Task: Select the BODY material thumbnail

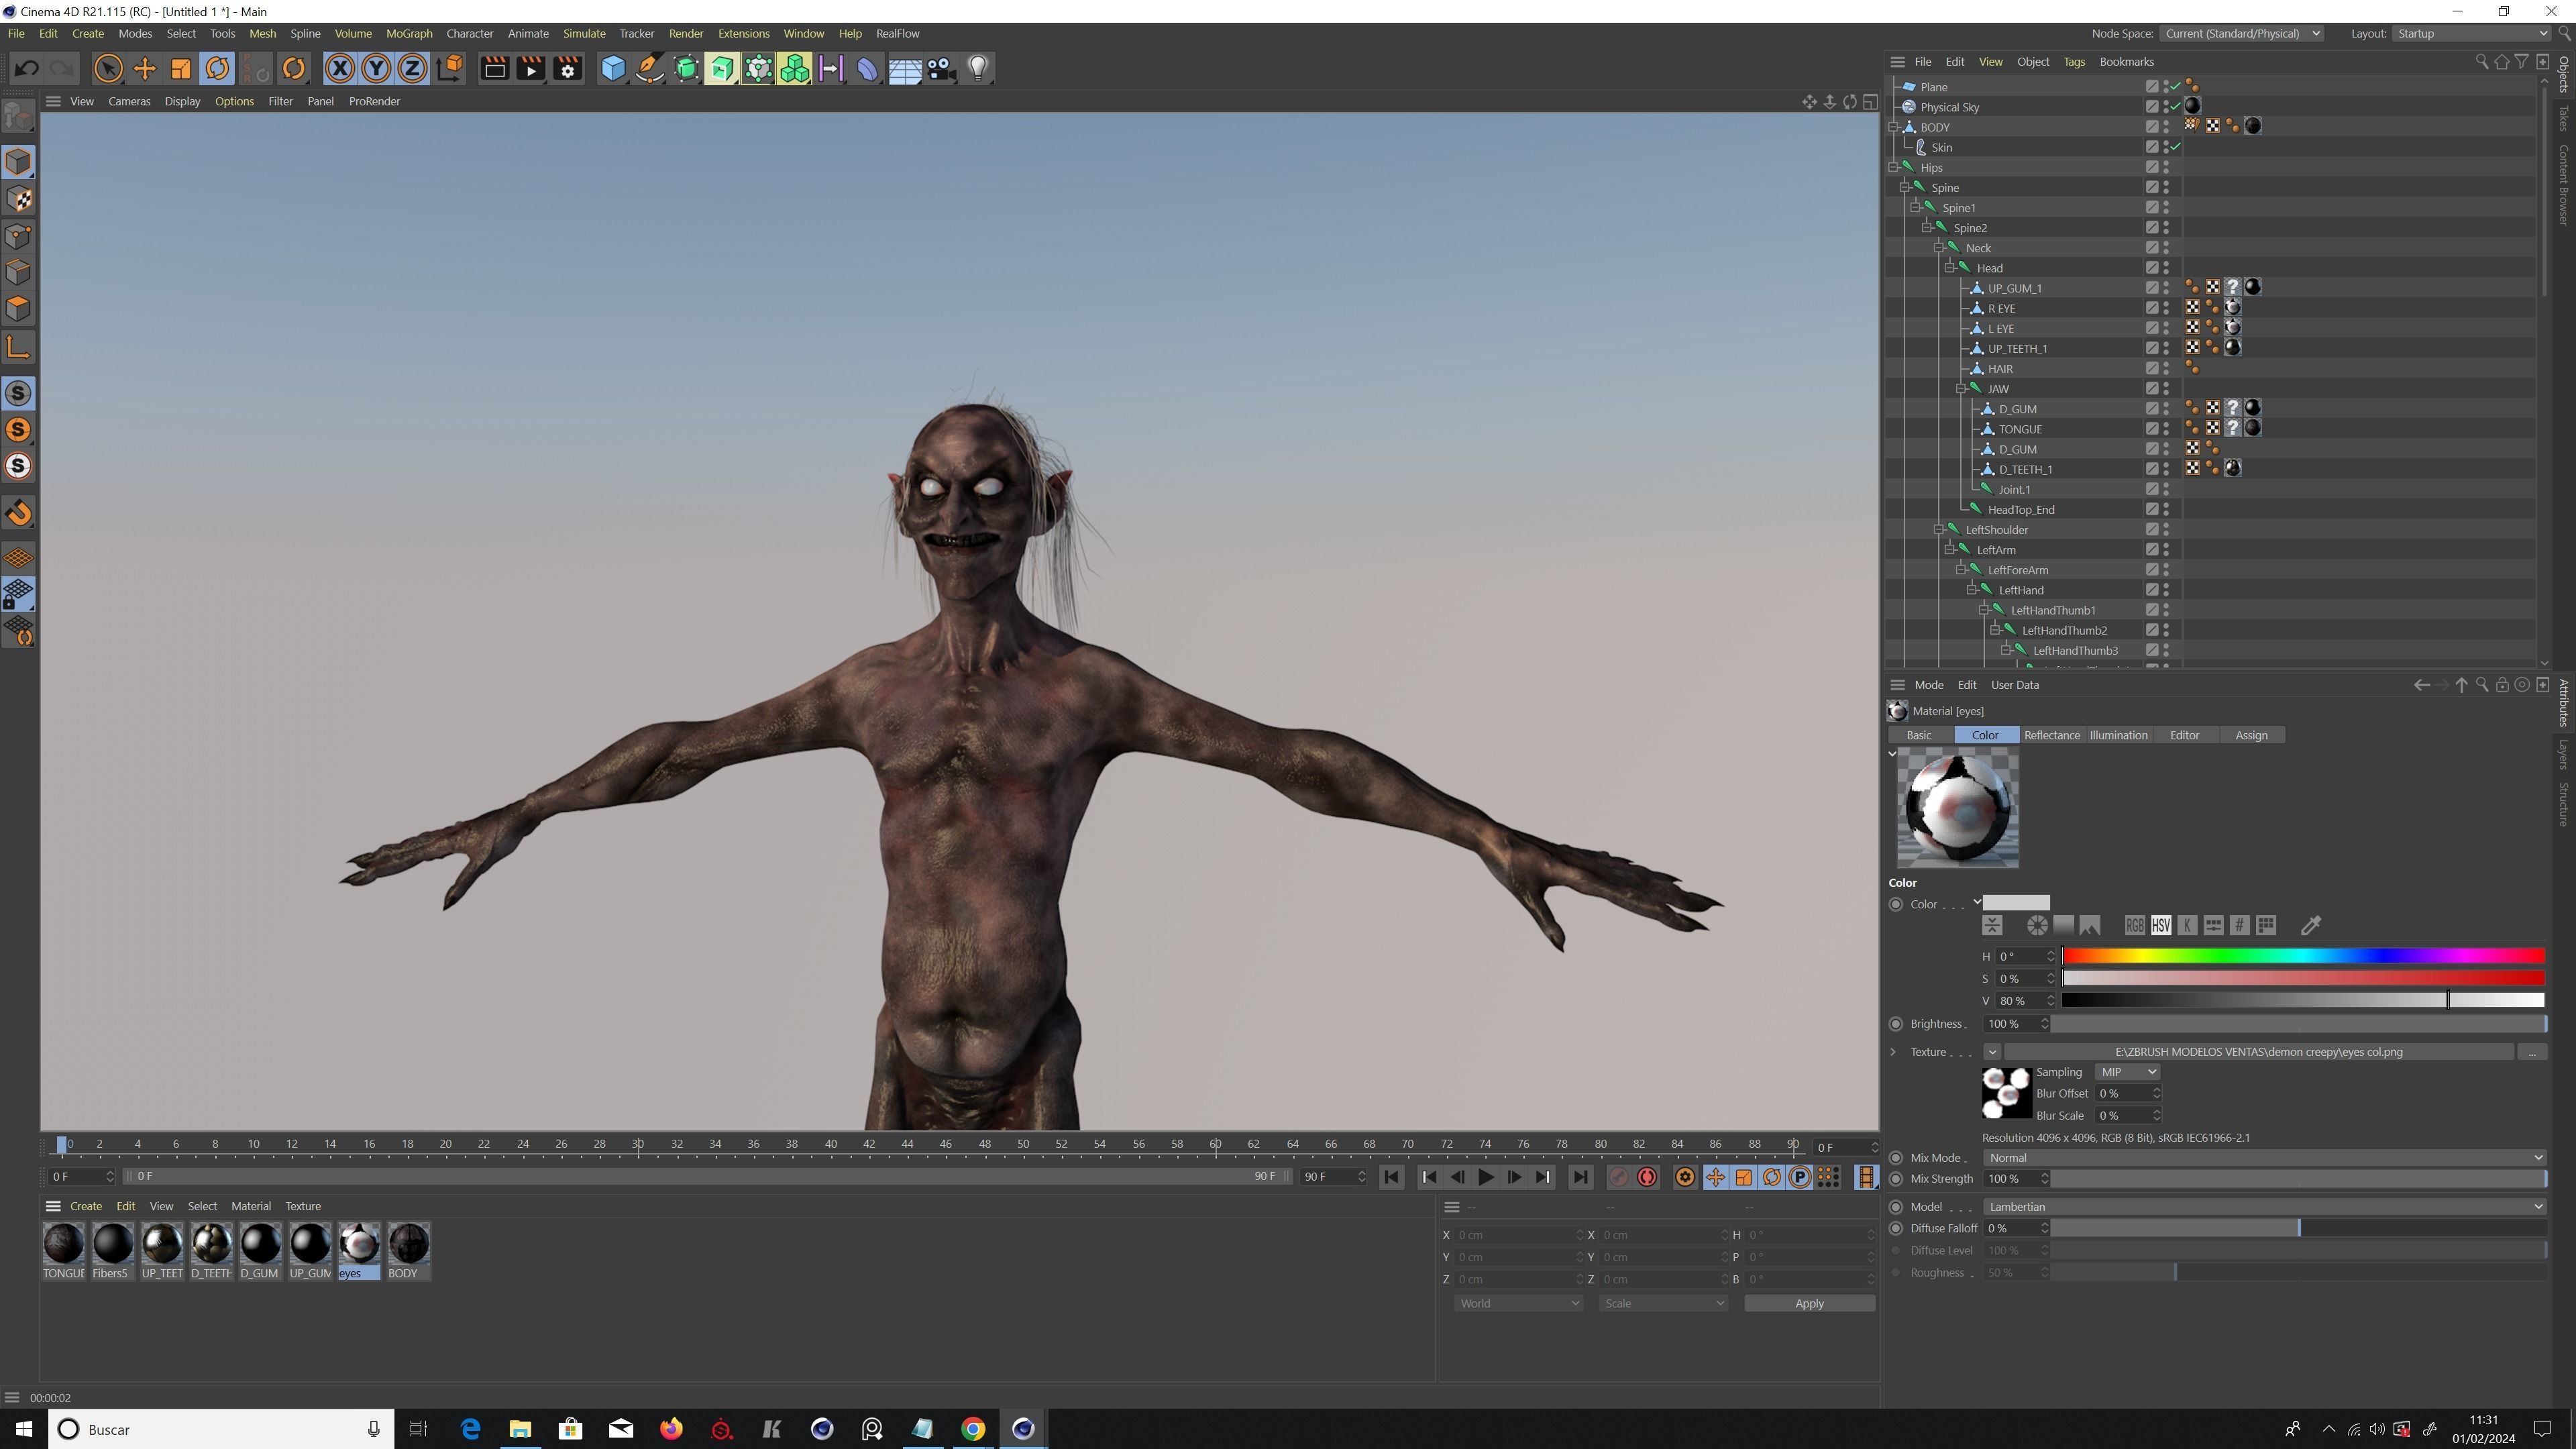Action: point(408,1244)
